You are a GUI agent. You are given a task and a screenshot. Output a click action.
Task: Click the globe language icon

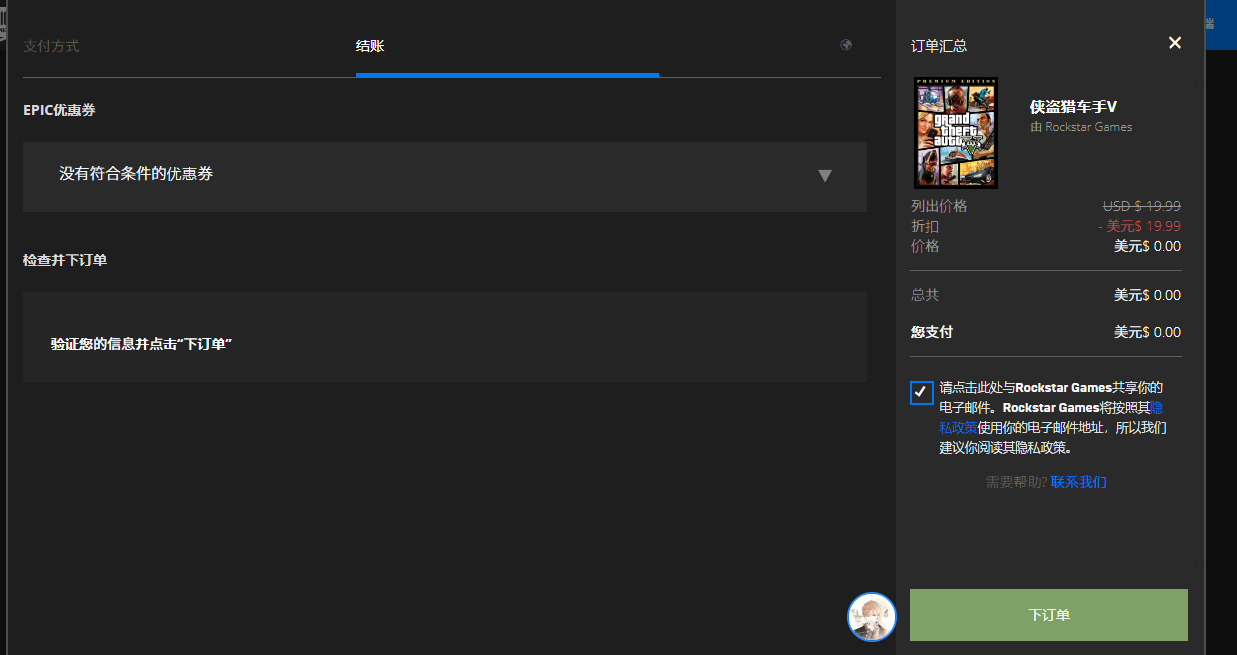coord(846,45)
